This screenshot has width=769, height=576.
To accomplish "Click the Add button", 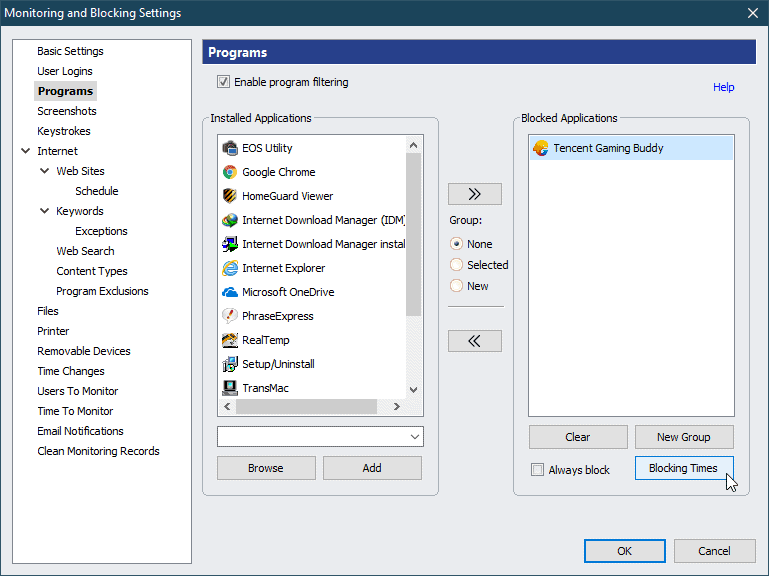I will point(372,468).
